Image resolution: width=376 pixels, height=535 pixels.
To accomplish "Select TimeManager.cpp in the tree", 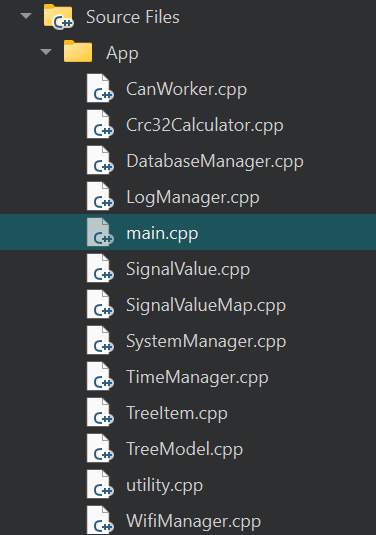I will 198,378.
